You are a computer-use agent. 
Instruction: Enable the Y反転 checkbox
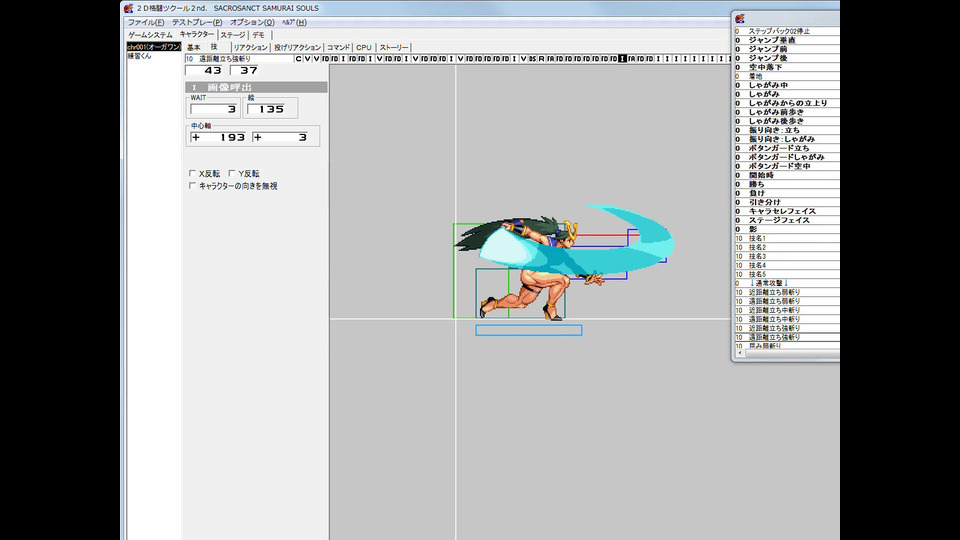[232, 173]
